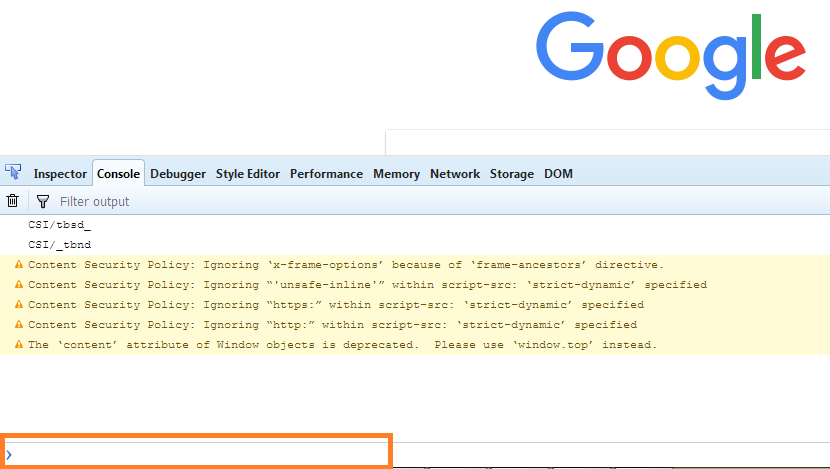Open the Storage tab
The height and width of the screenshot is (469, 830).
511,174
